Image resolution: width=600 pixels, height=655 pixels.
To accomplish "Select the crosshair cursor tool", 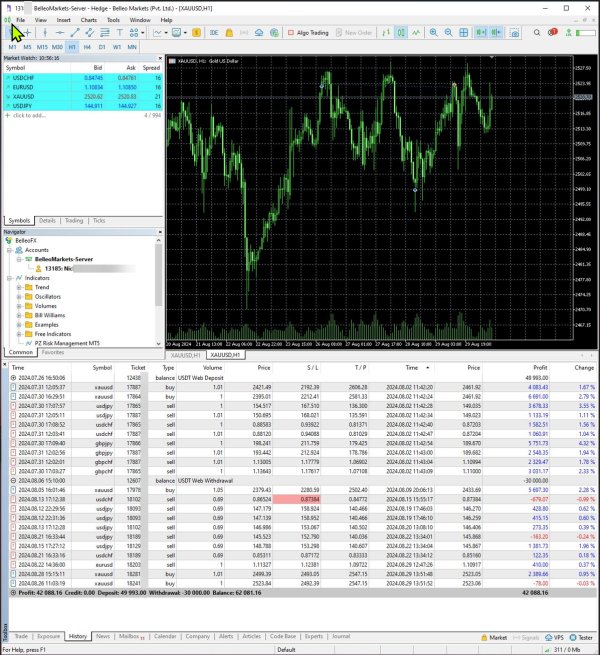I will [28, 33].
